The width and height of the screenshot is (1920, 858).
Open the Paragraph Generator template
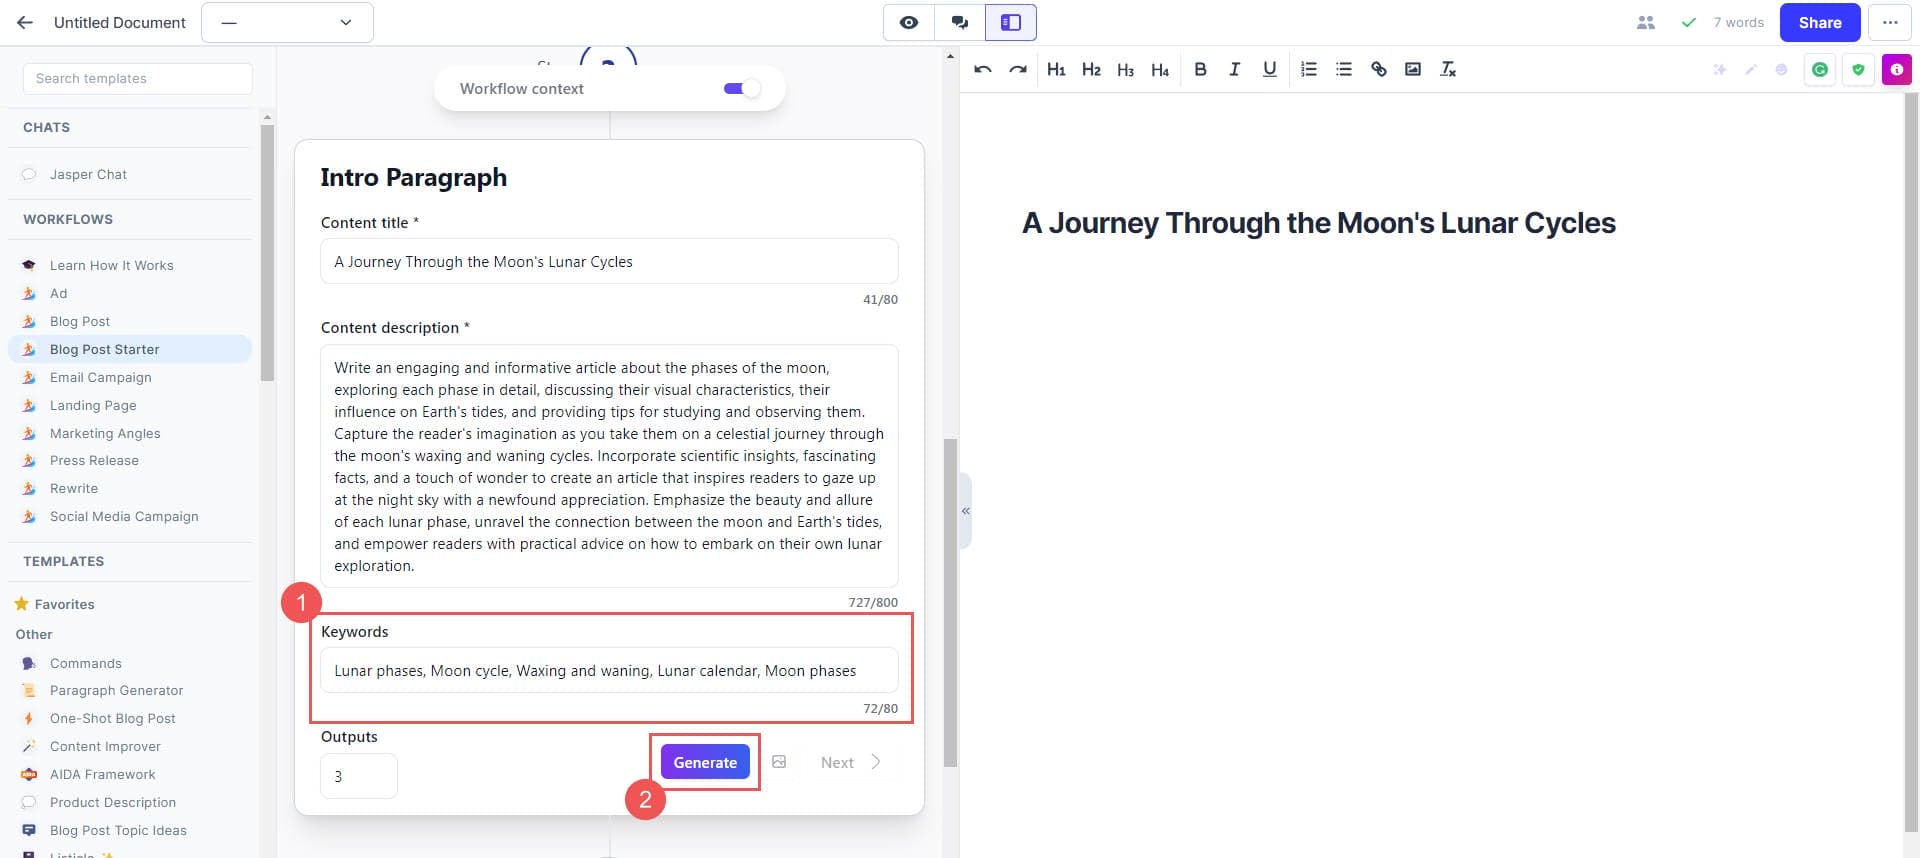116,690
